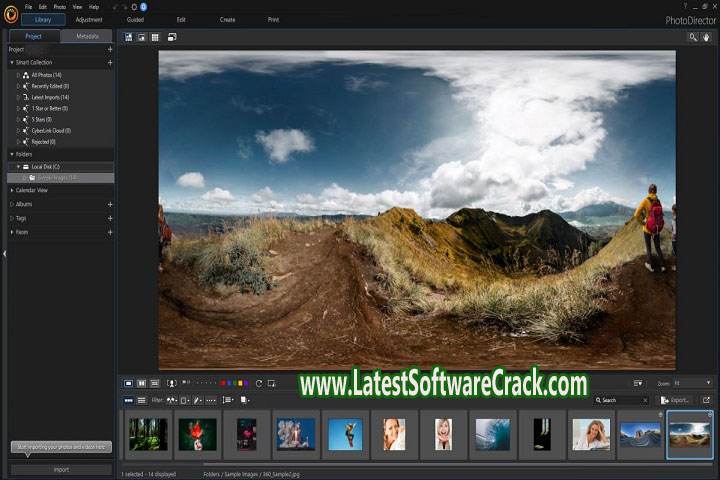The image size is (720, 480).
Task: Open the secondary display window icon
Action: pyautogui.click(x=172, y=37)
